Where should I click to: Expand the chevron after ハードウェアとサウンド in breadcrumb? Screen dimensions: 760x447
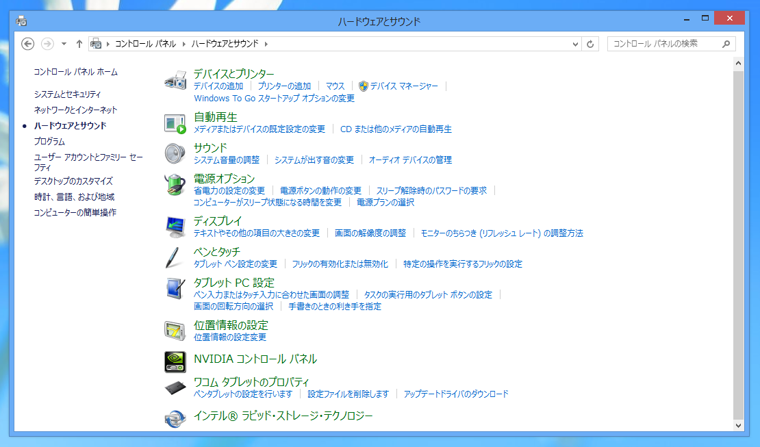pyautogui.click(x=266, y=44)
